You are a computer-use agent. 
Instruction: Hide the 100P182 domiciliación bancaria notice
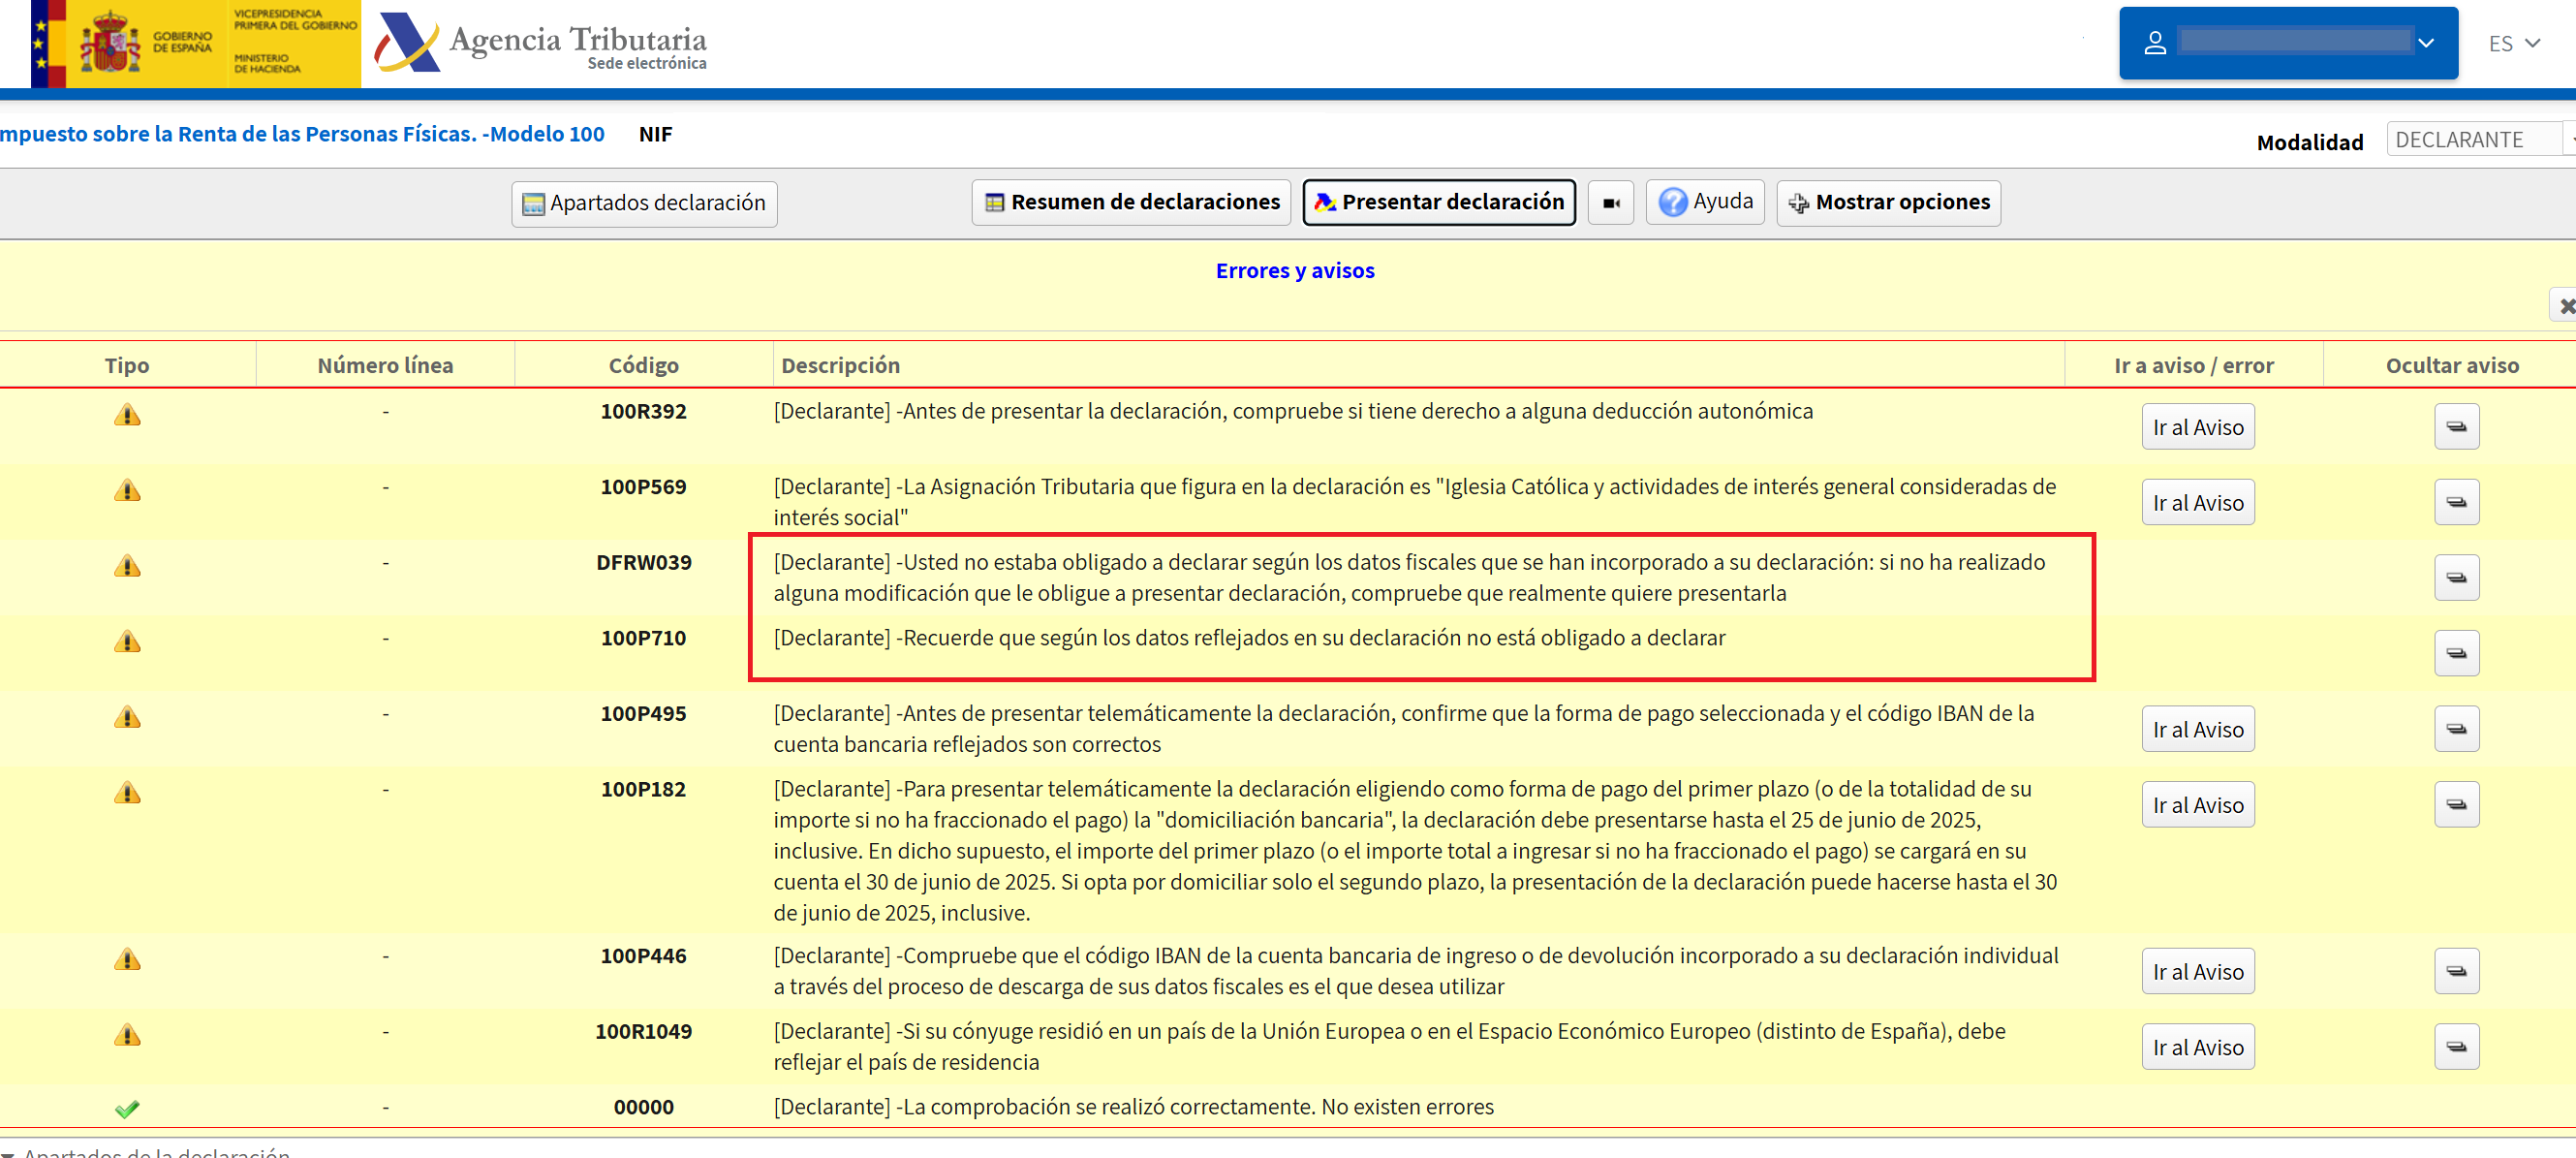click(2455, 805)
